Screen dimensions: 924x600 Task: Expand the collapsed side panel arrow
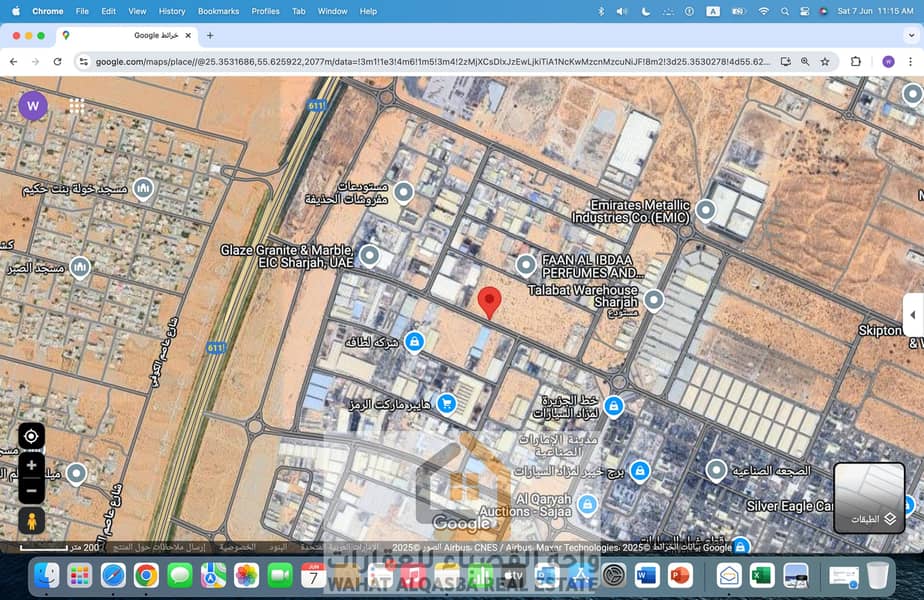point(913,315)
